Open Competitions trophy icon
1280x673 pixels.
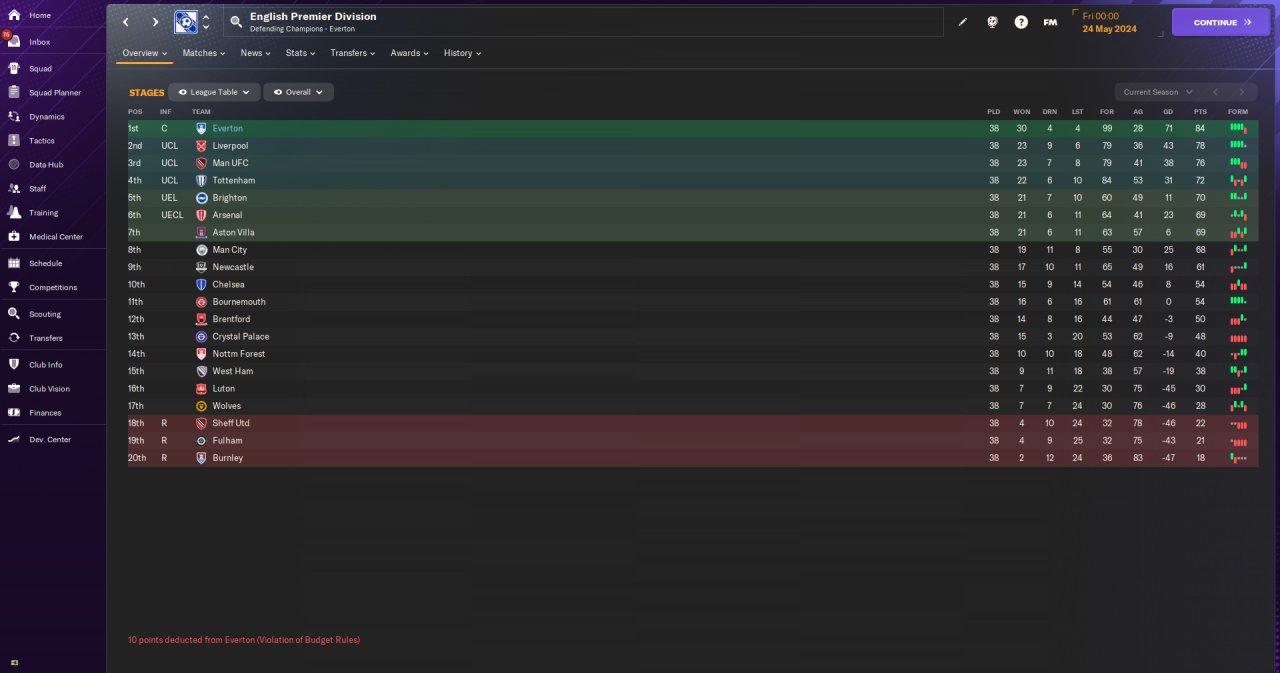click(14, 288)
